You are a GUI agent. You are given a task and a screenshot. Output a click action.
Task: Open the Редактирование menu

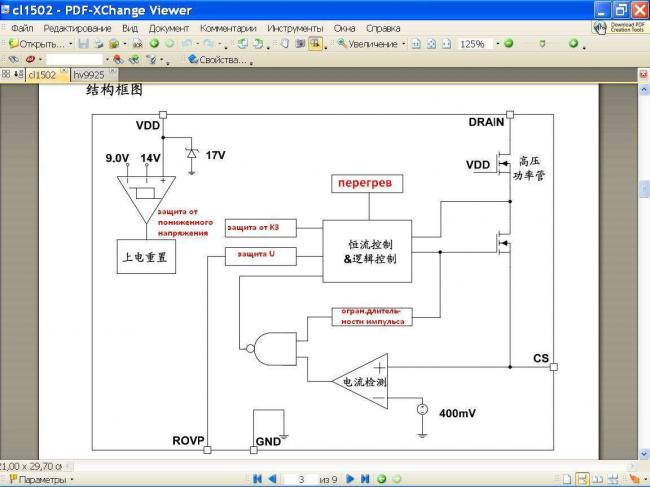pyautogui.click(x=77, y=28)
